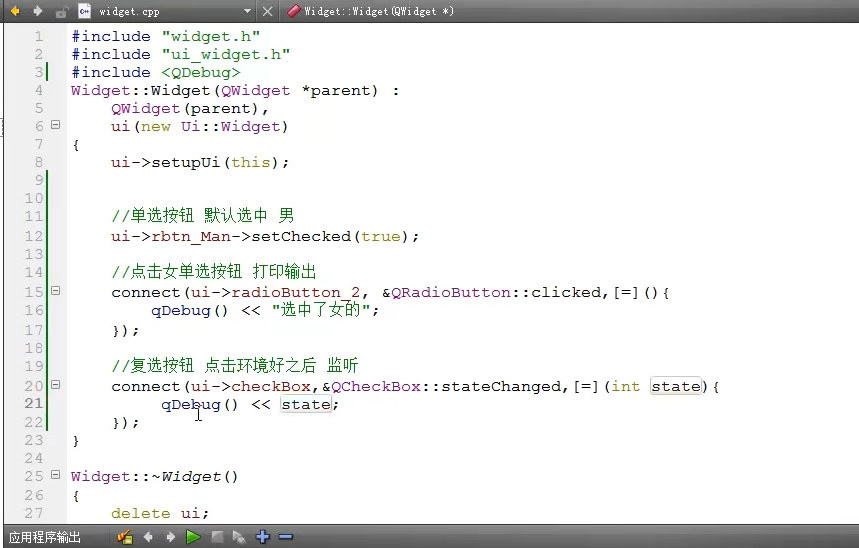Click line number 27 in the gutter
This screenshot has width=859, height=548.
coord(33,513)
